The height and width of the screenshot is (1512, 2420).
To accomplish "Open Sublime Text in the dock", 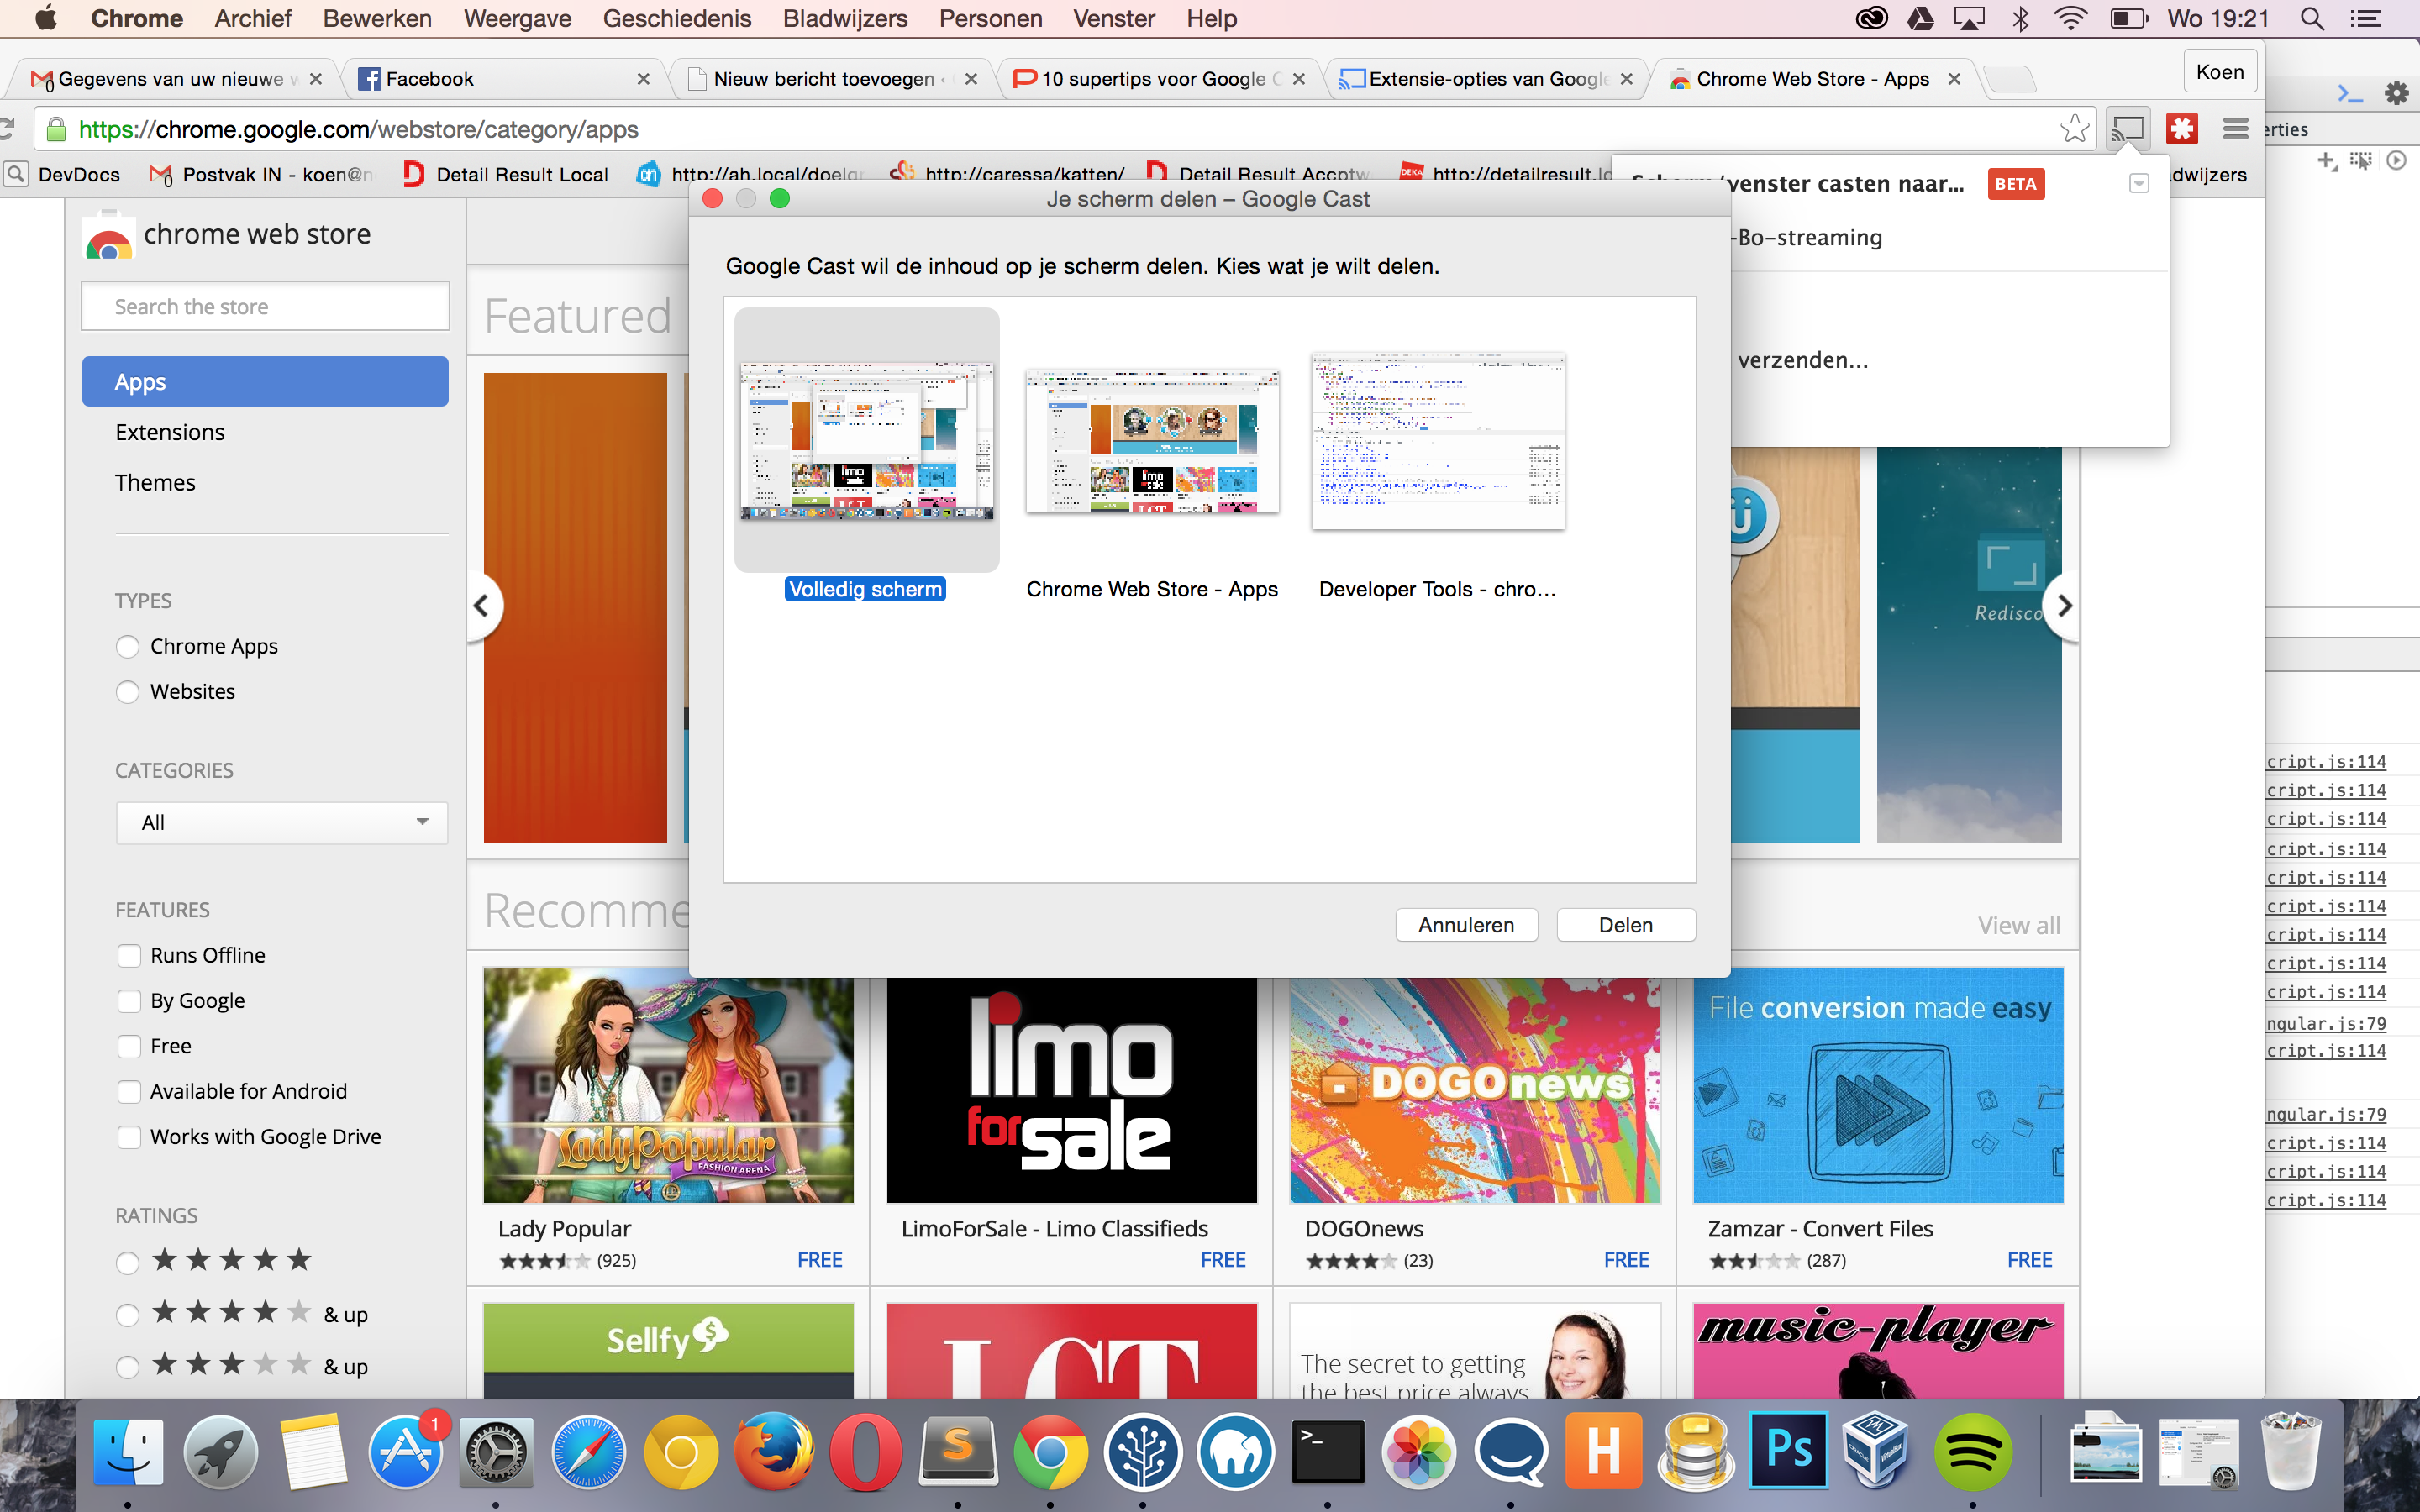I will coord(957,1451).
